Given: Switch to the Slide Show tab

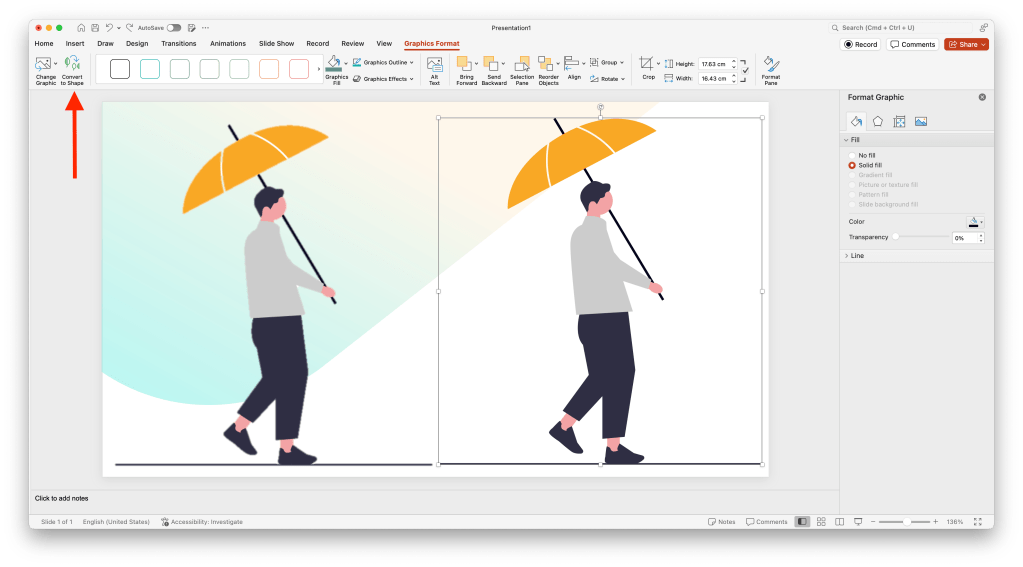Looking at the screenshot, I should tap(276, 44).
